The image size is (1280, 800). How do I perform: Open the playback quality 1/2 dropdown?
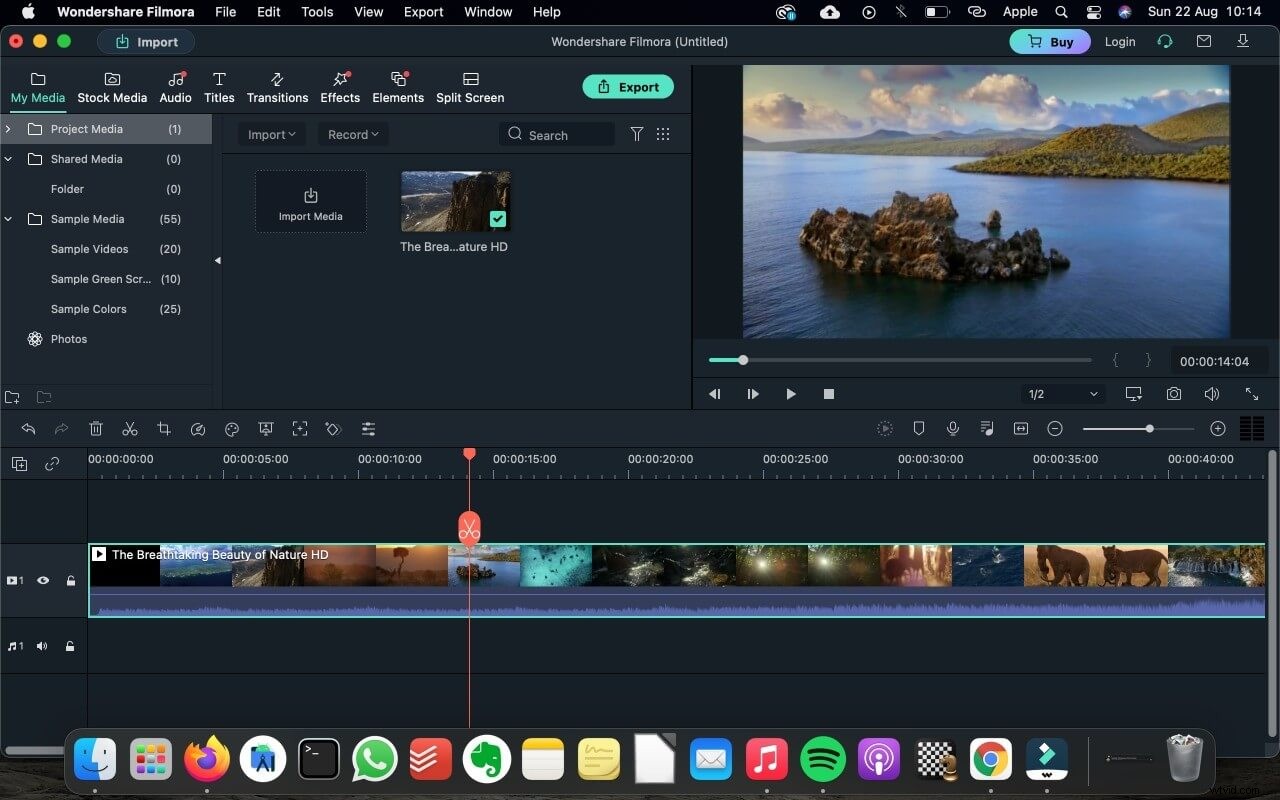point(1062,394)
